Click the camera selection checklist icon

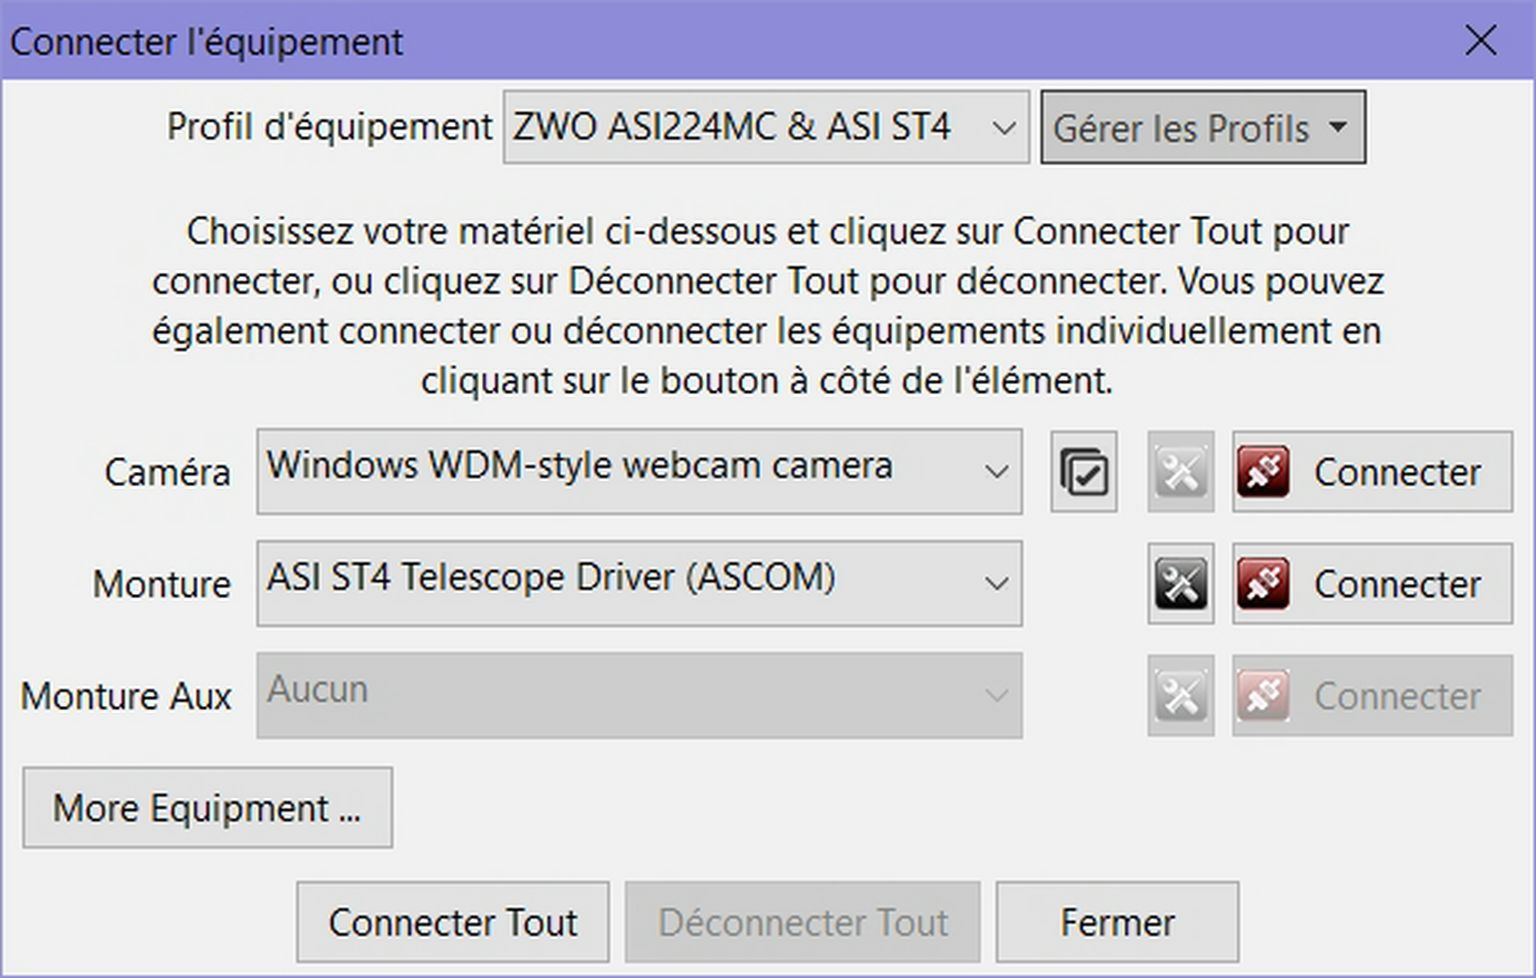coord(1083,472)
